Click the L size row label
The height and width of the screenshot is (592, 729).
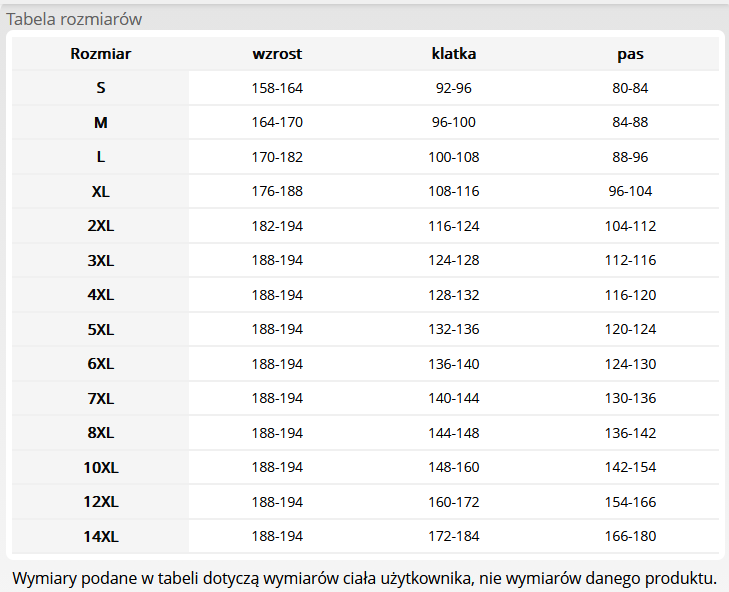point(101,157)
